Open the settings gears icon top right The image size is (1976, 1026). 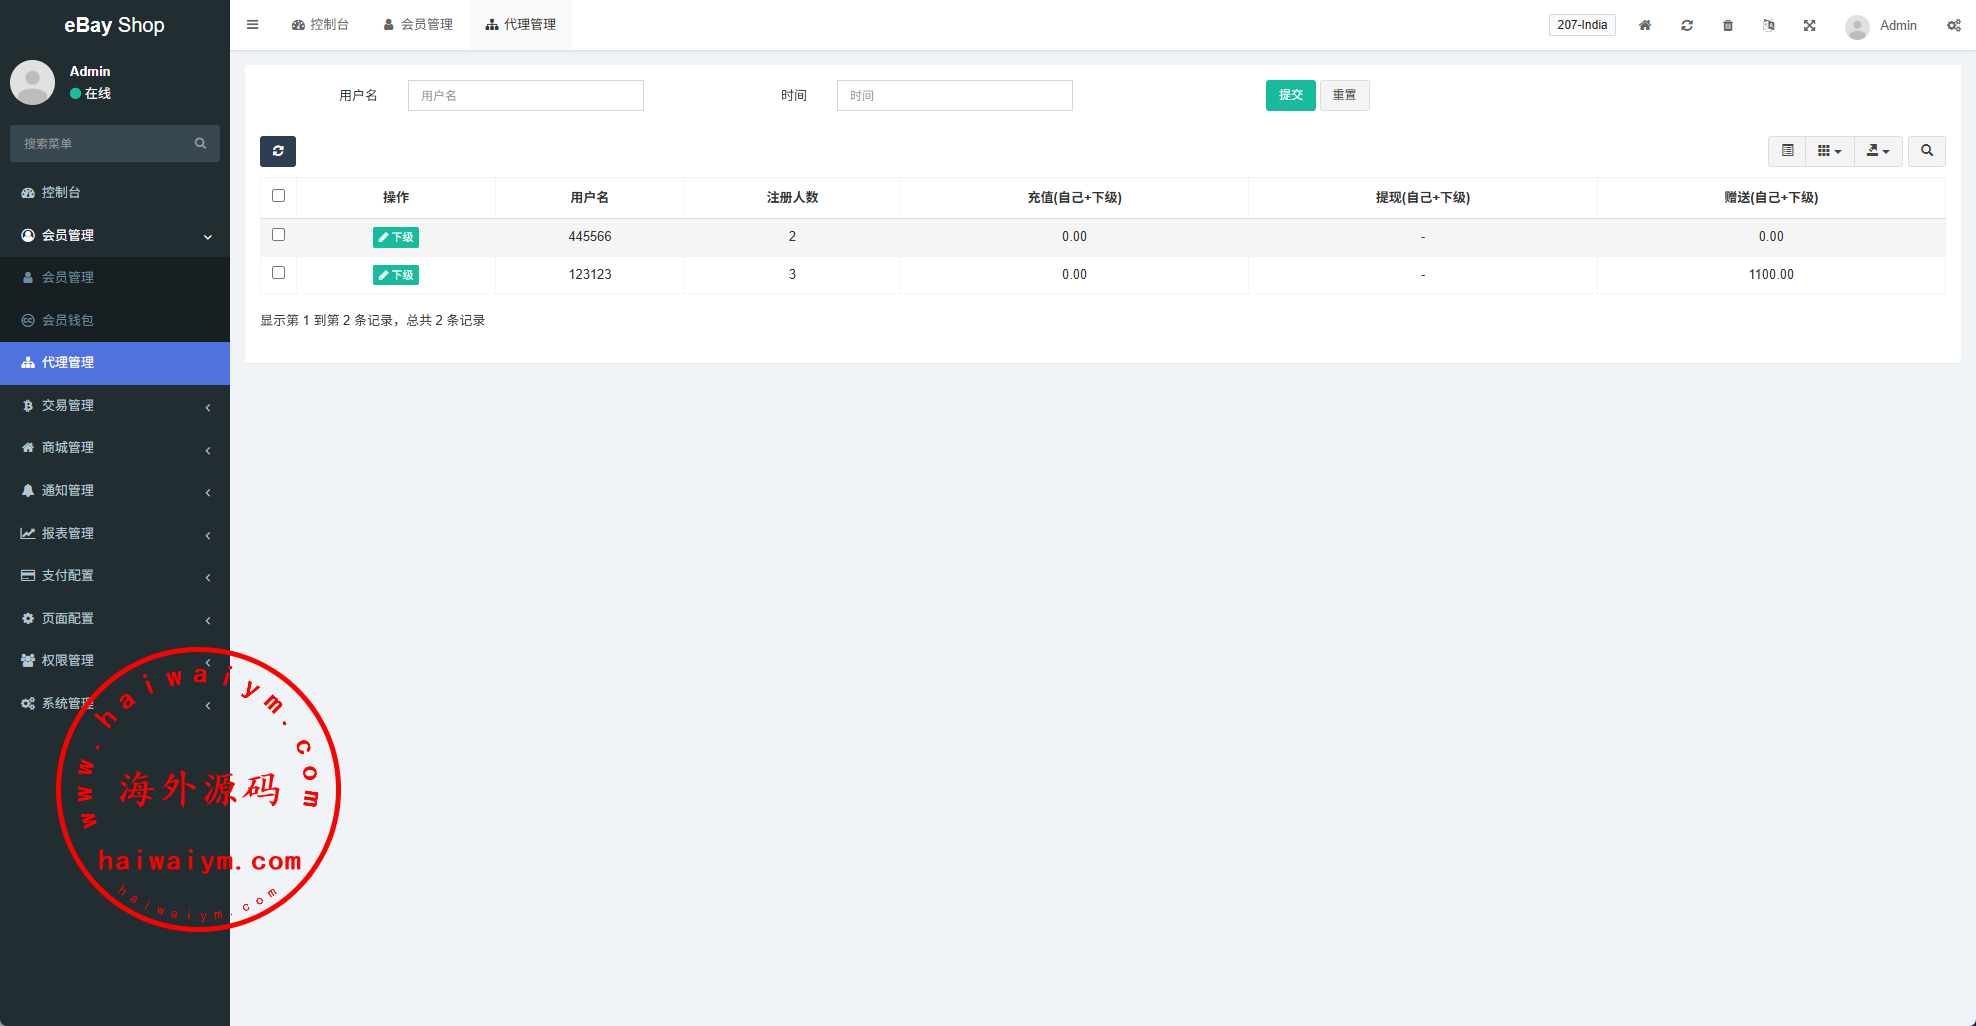[x=1953, y=25]
